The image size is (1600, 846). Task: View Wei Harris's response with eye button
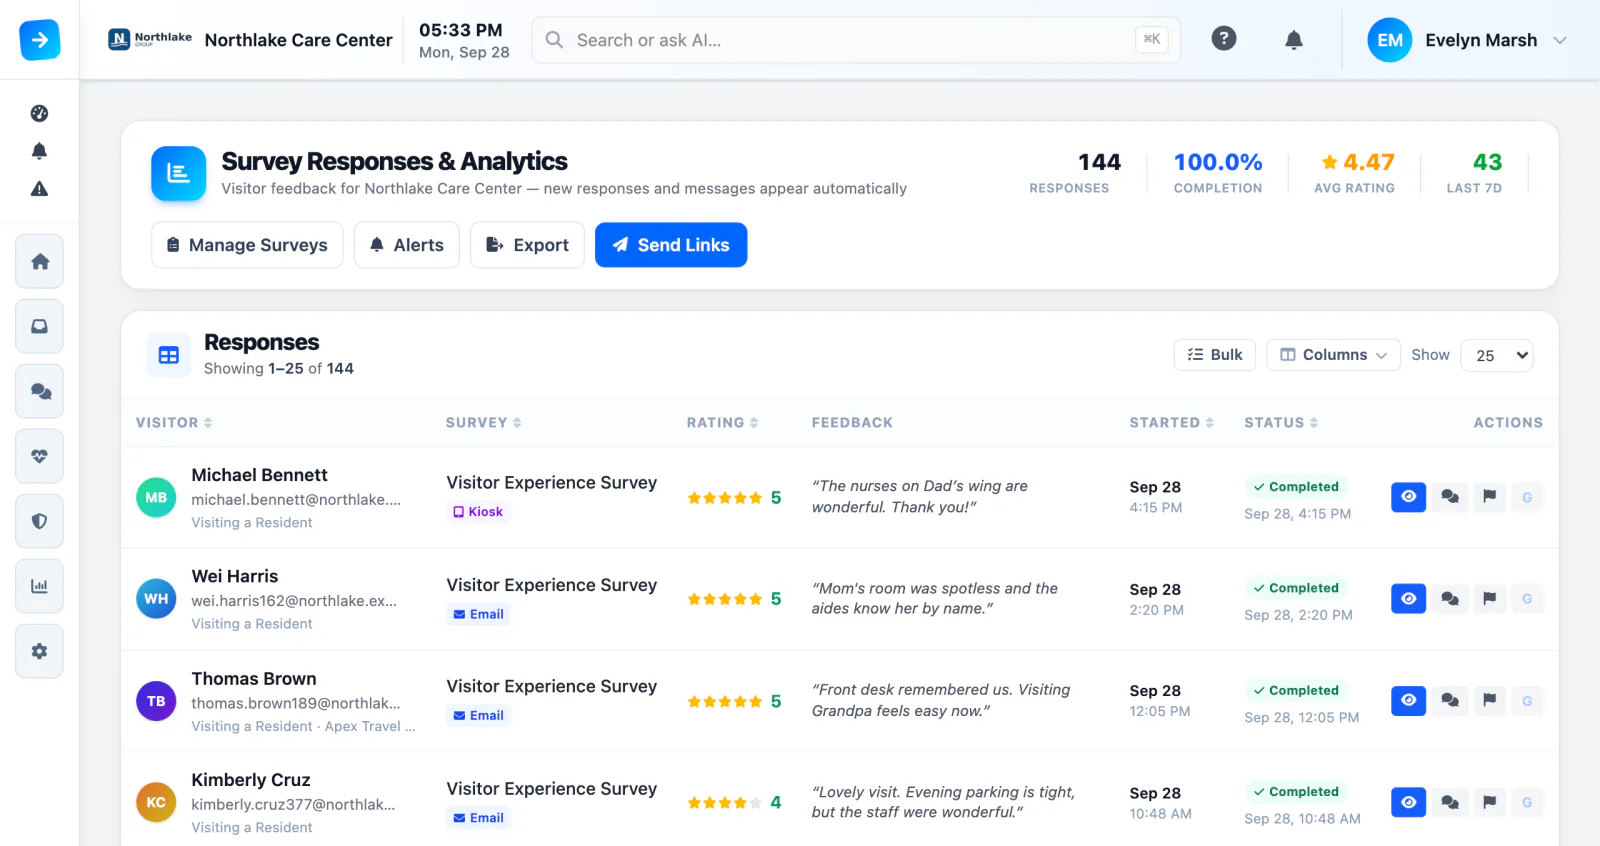1408,599
